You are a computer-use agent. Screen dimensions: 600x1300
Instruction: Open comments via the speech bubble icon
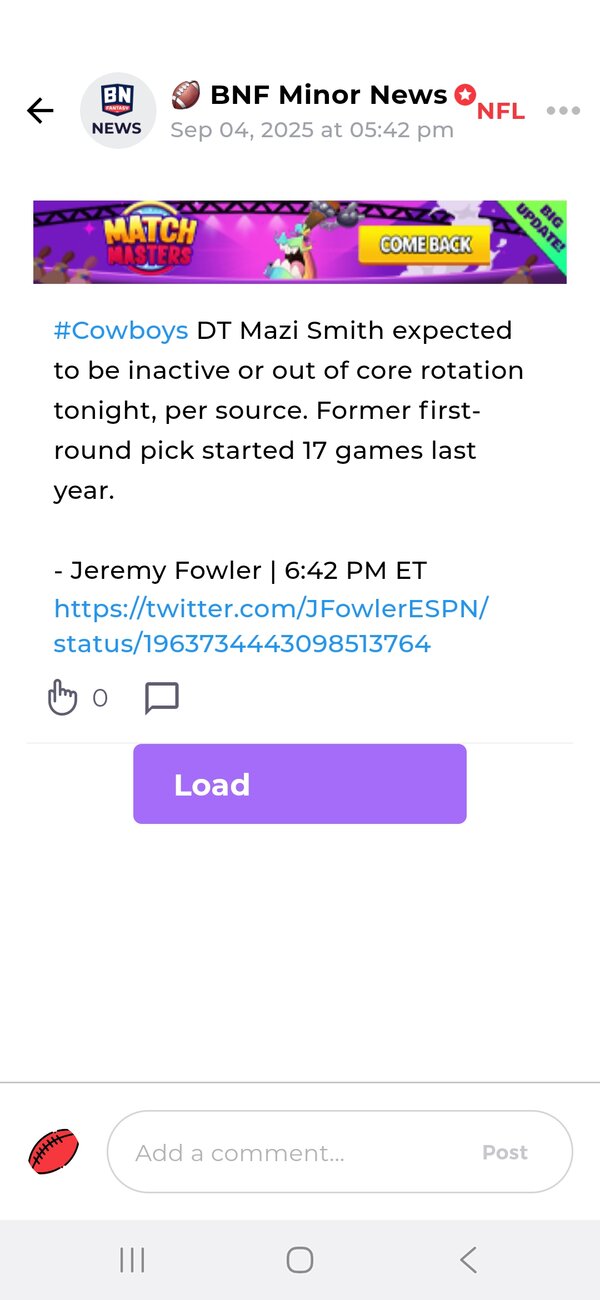[x=162, y=698]
